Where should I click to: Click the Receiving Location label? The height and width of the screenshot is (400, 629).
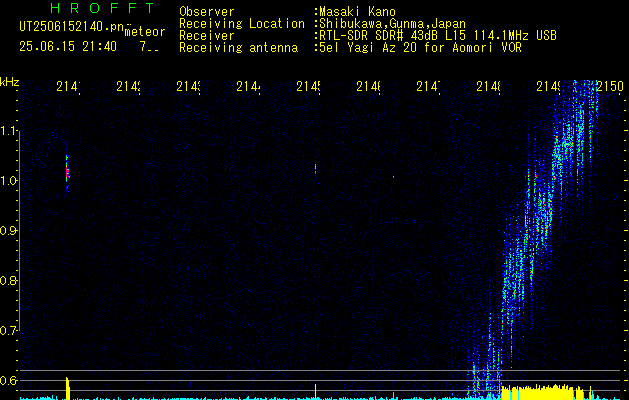pos(242,24)
